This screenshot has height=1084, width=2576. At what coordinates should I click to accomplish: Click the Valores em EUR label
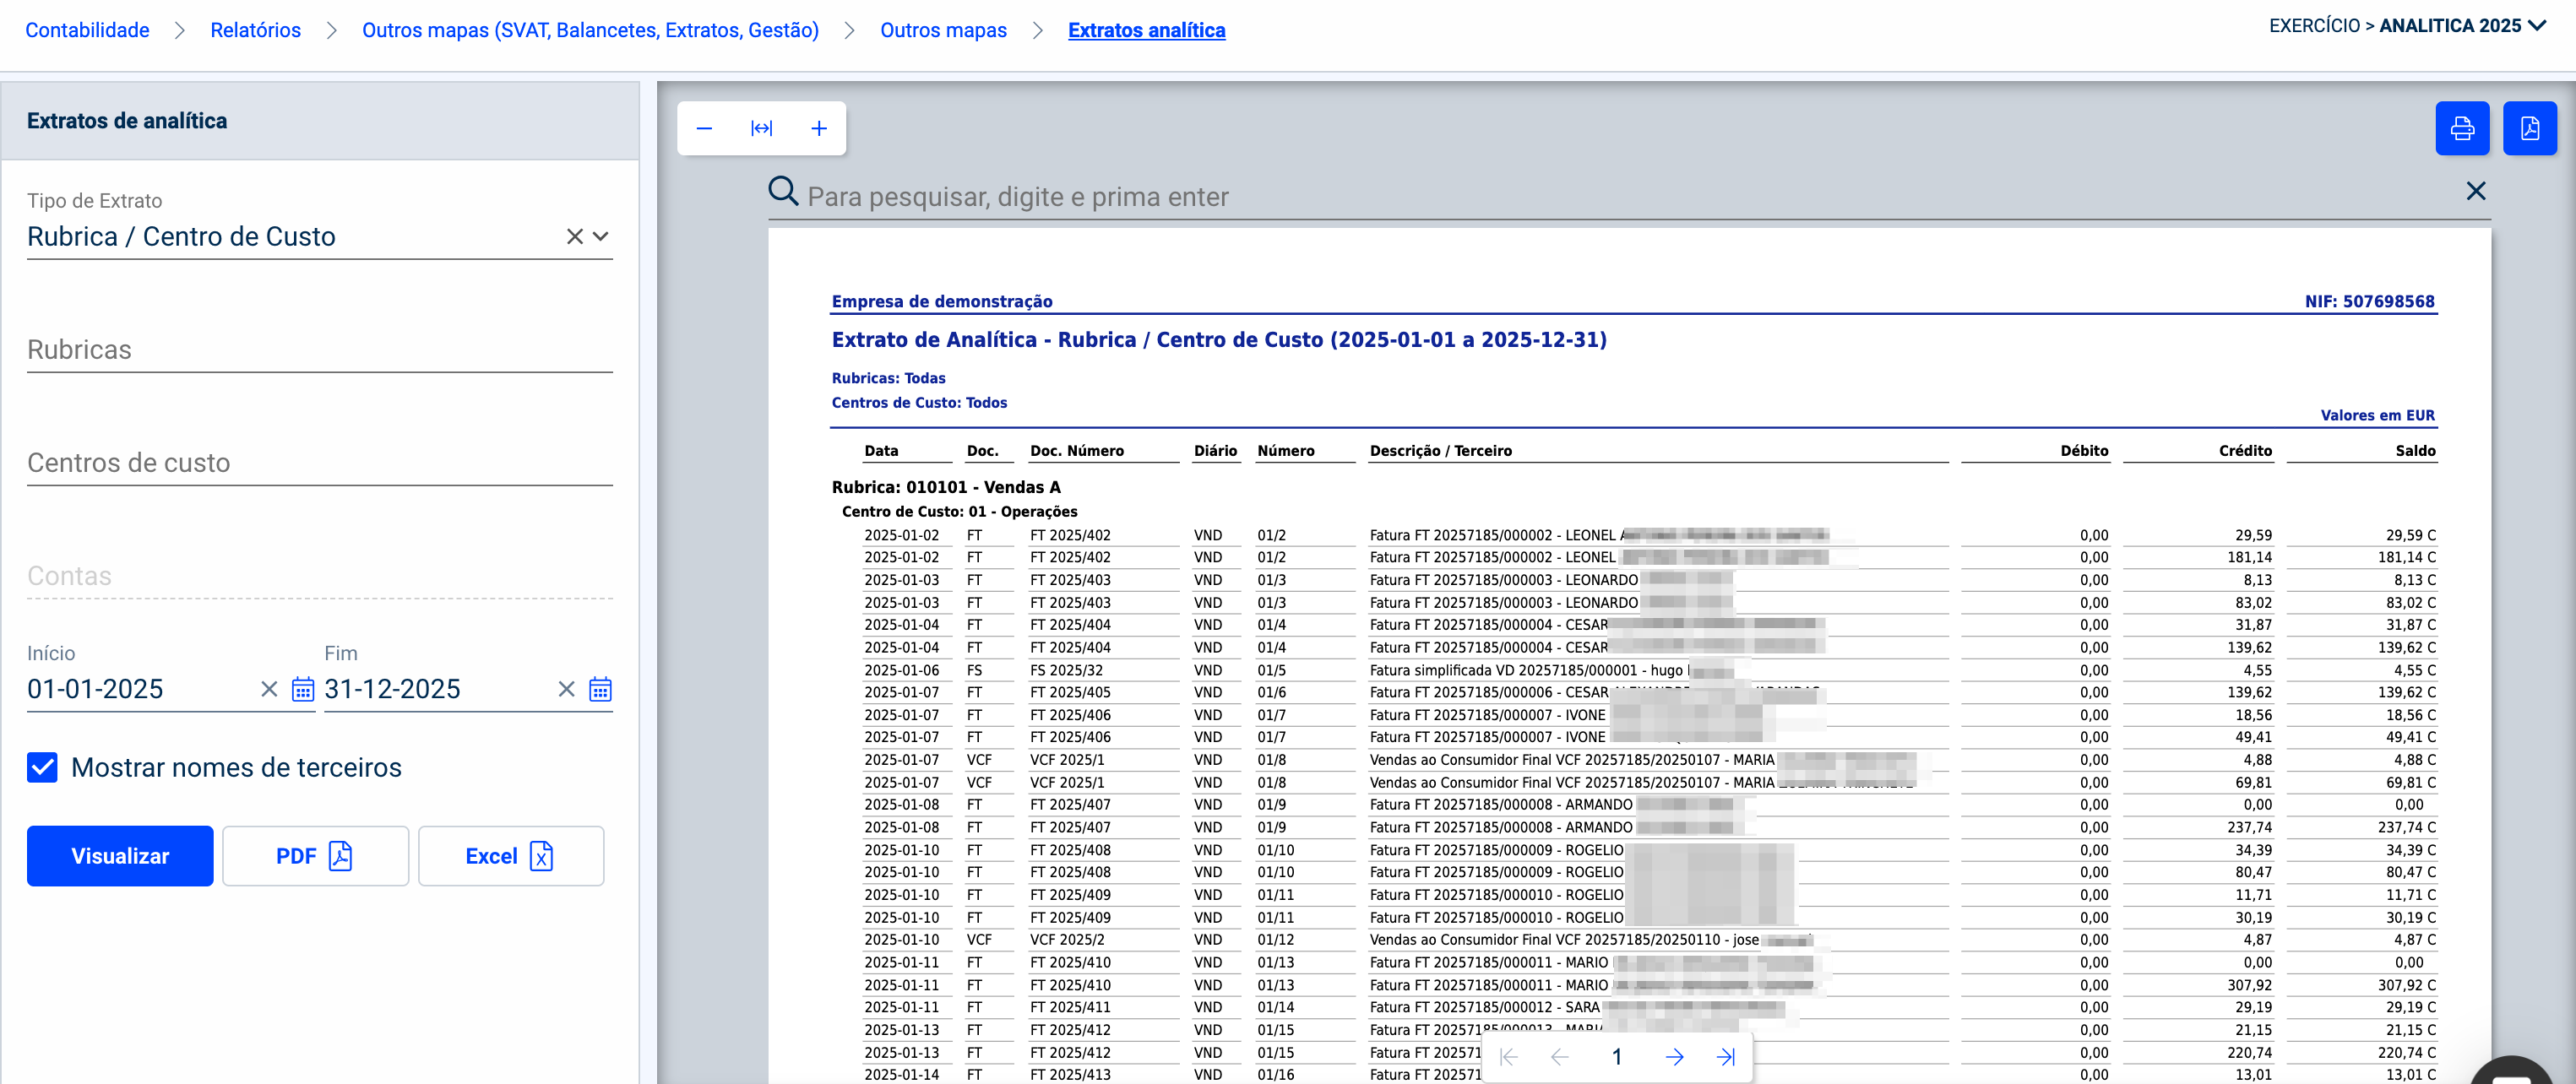[x=2377, y=415]
